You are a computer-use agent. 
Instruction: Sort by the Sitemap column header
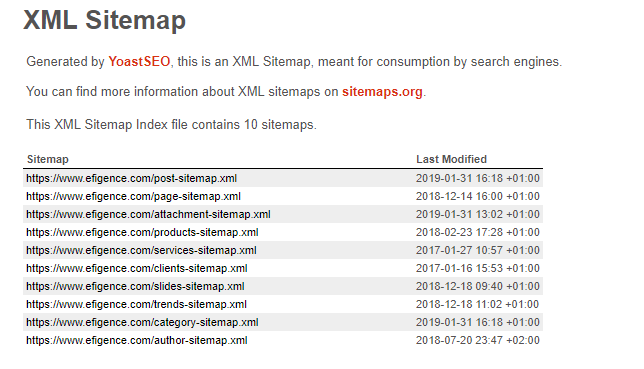(x=48, y=159)
